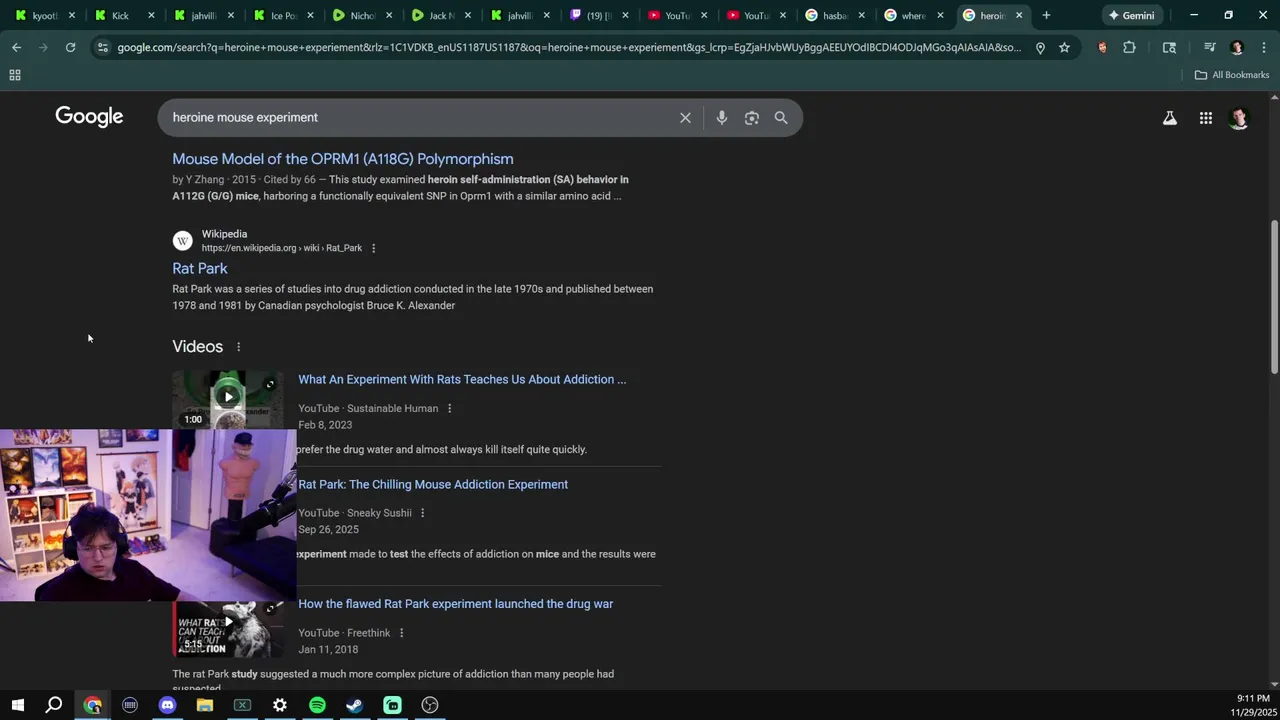Open options for the Sustainable Human video
Image resolution: width=1280 pixels, height=720 pixels.
click(x=449, y=408)
